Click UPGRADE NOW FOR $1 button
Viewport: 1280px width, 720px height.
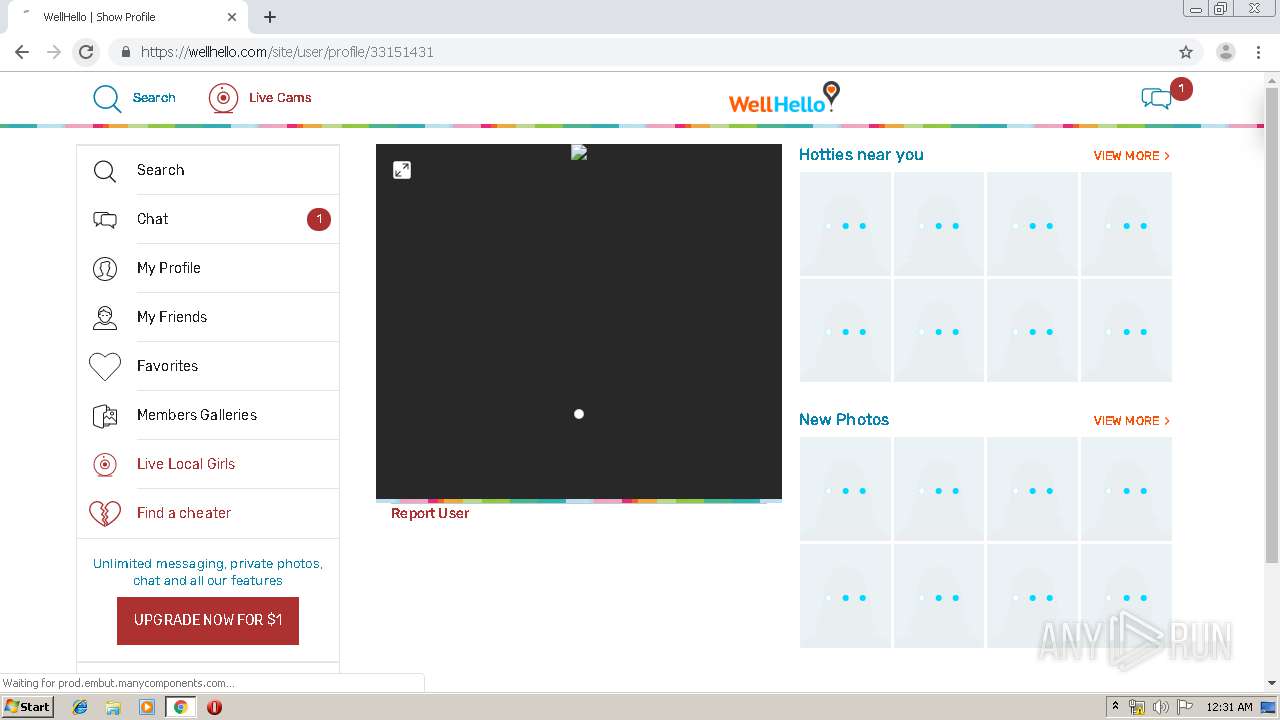click(x=208, y=620)
